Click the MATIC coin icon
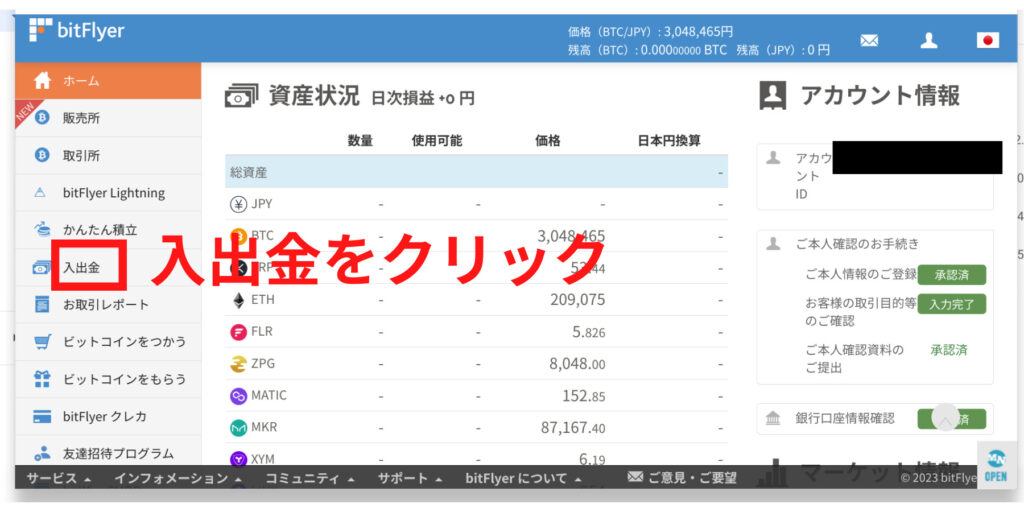 tap(238, 396)
